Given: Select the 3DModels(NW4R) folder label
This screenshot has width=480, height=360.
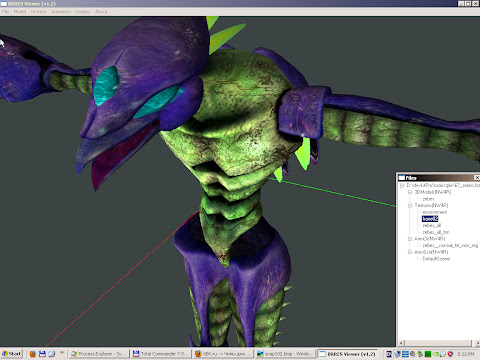Looking at the screenshot, I should (433, 192).
